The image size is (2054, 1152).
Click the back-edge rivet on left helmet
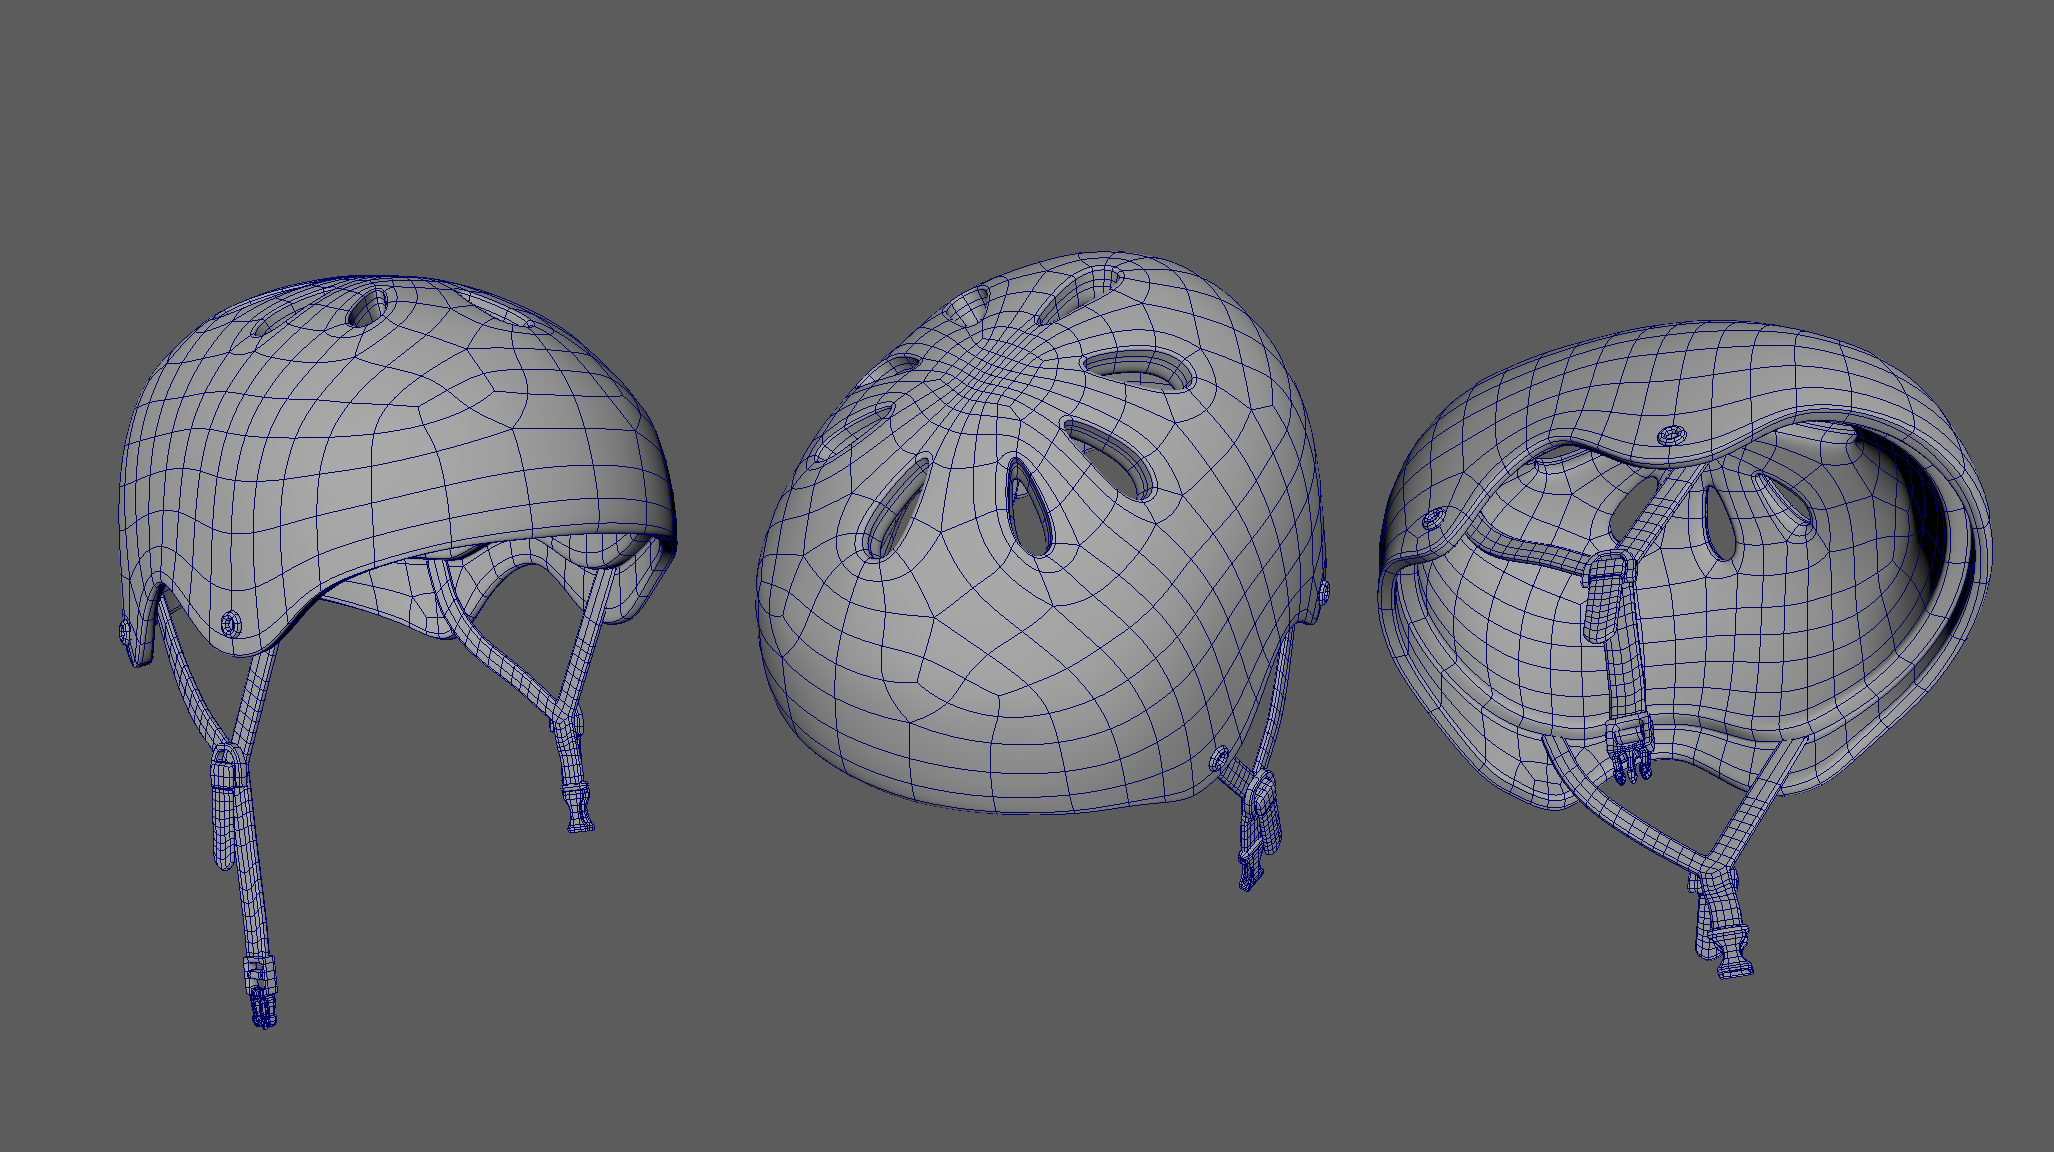126,631
